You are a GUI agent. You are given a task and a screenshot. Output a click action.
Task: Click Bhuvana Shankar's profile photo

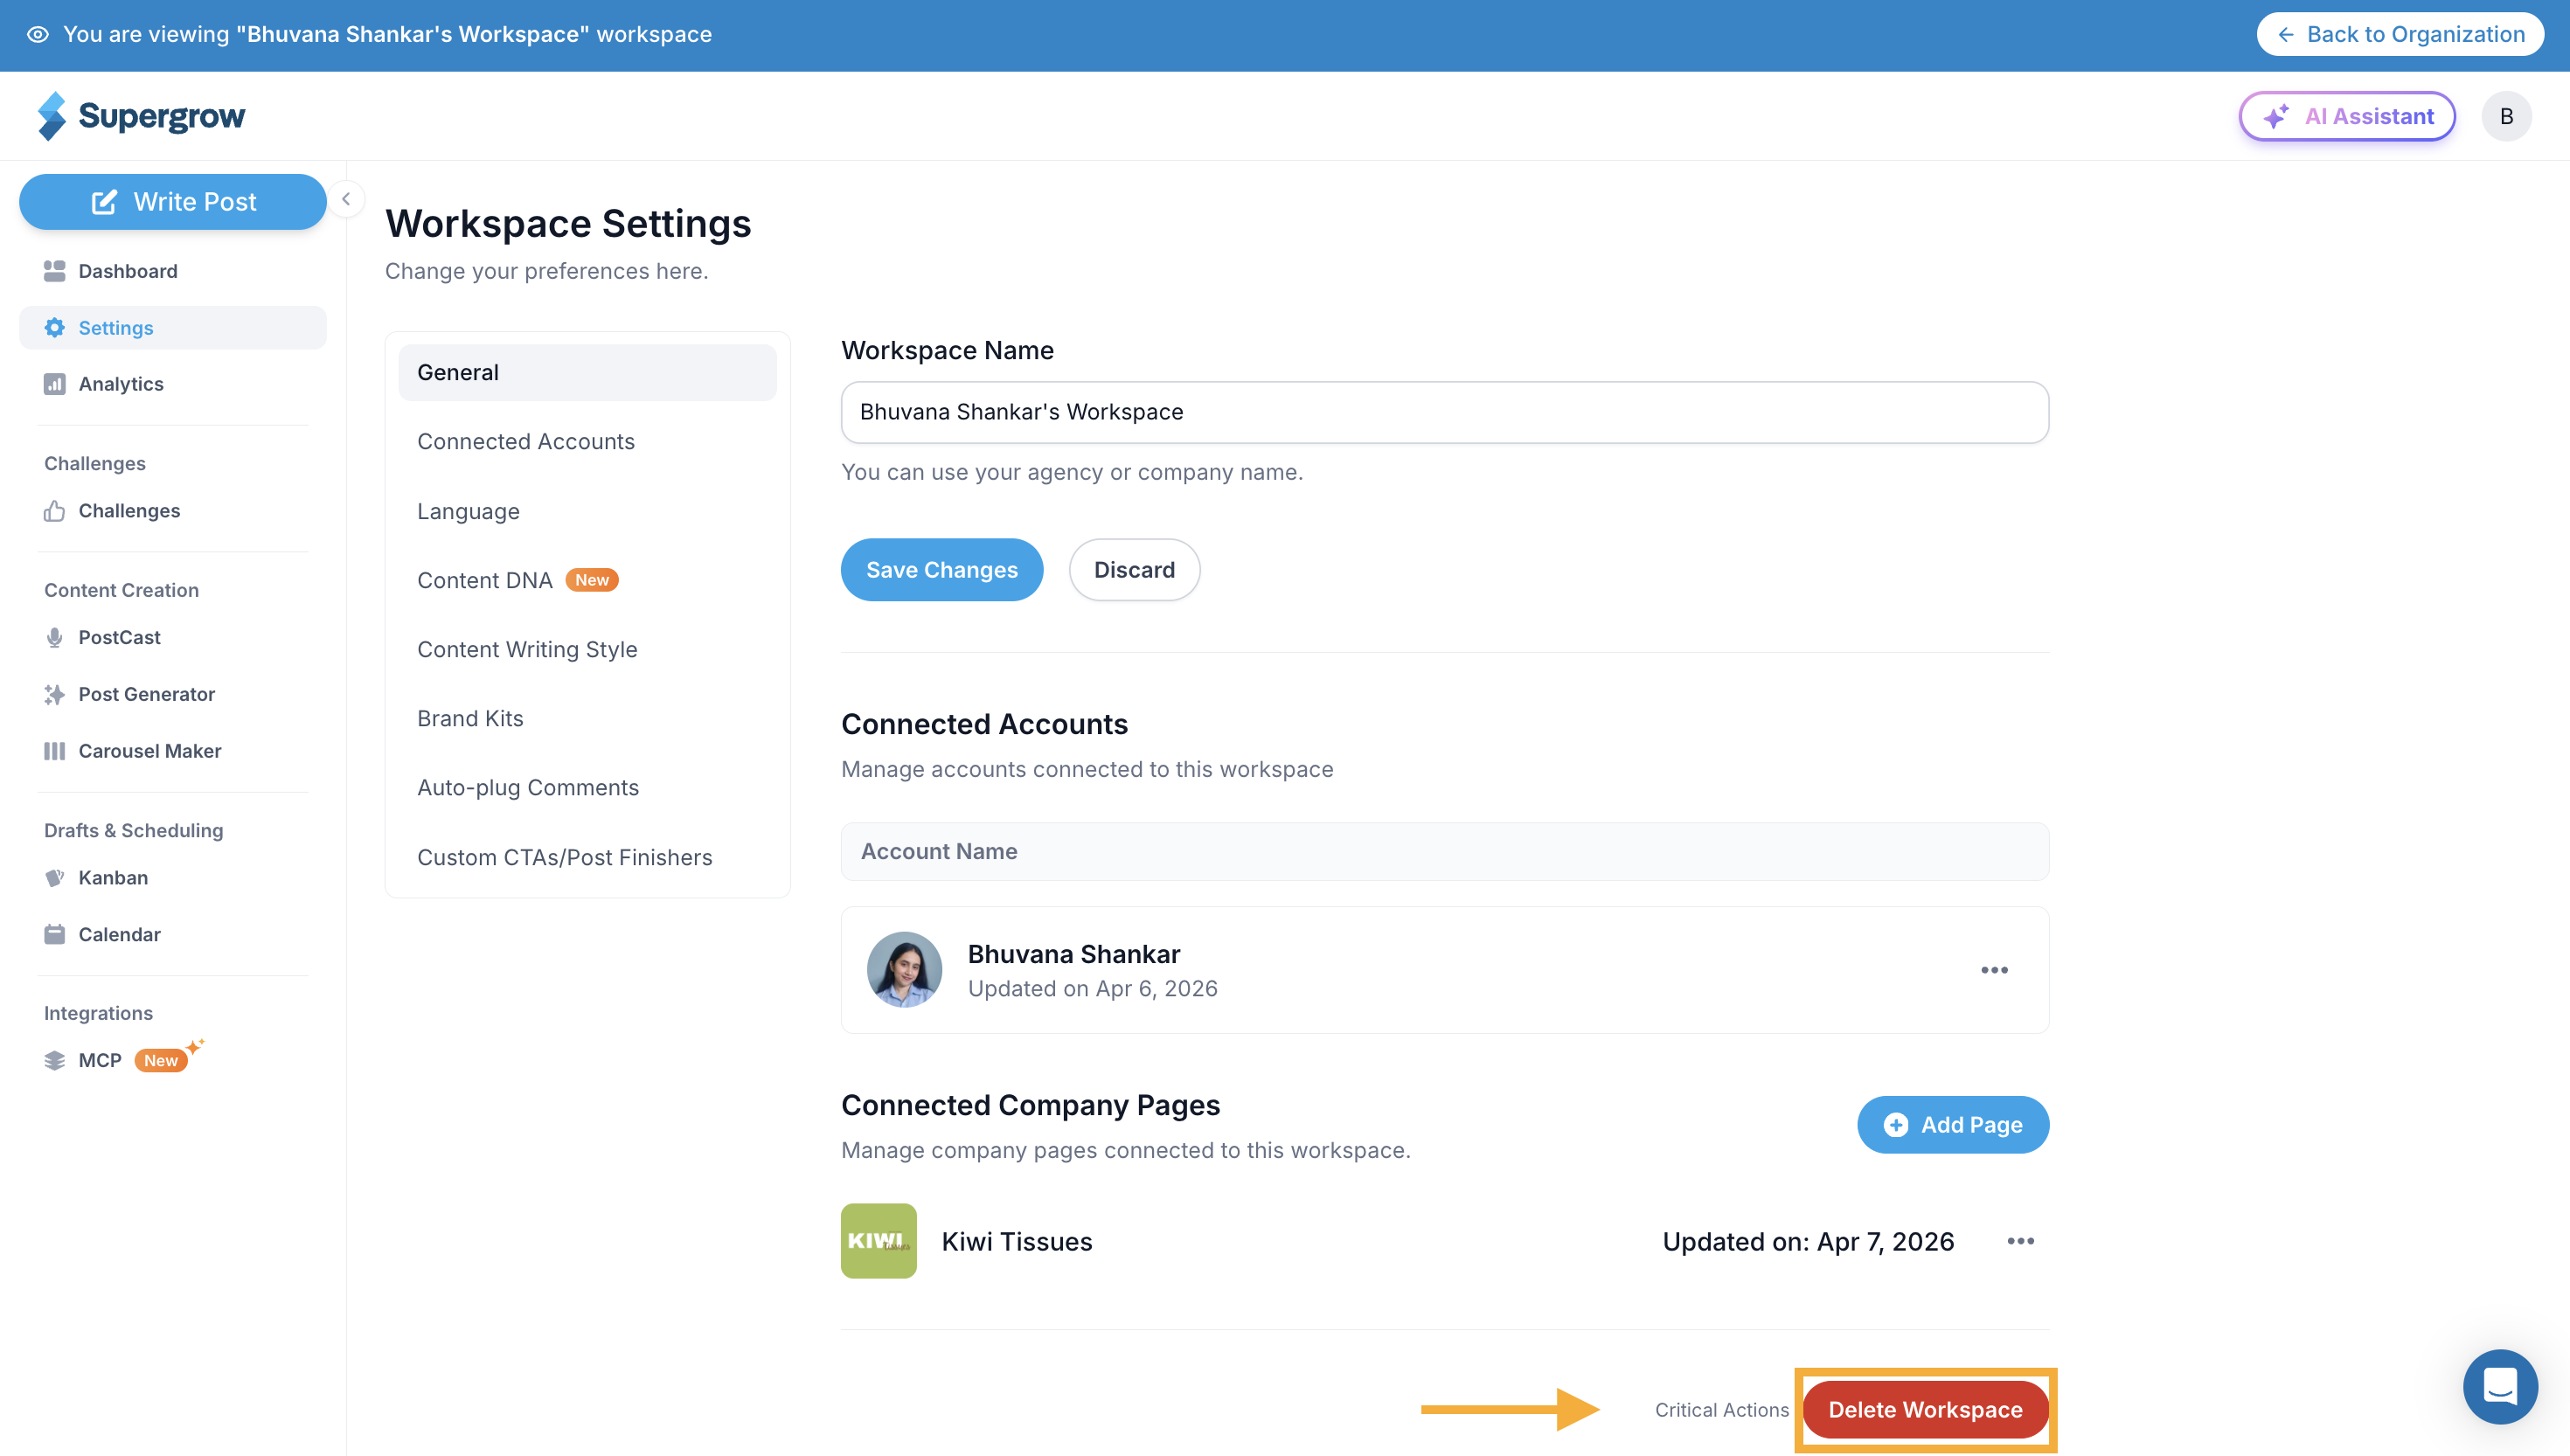point(904,970)
